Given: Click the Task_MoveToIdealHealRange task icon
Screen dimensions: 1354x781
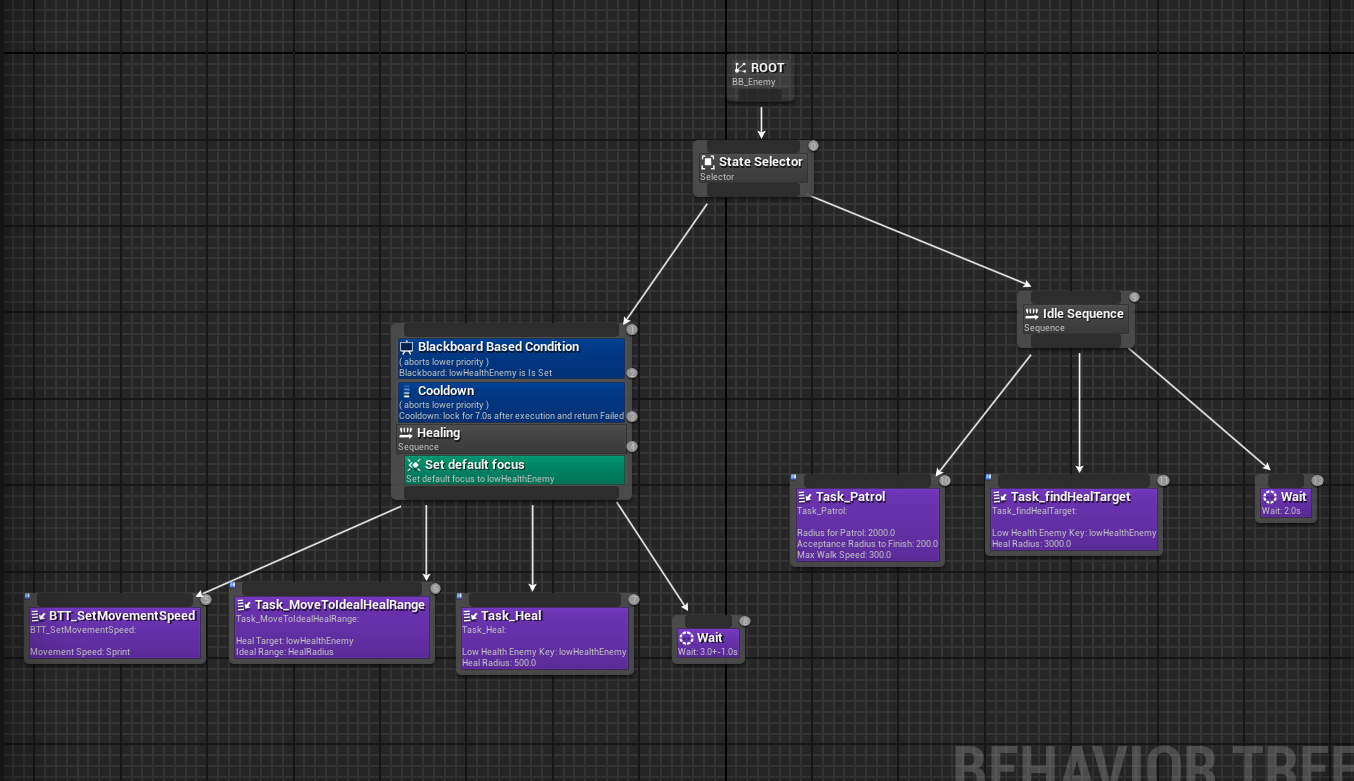Looking at the screenshot, I should pos(244,605).
